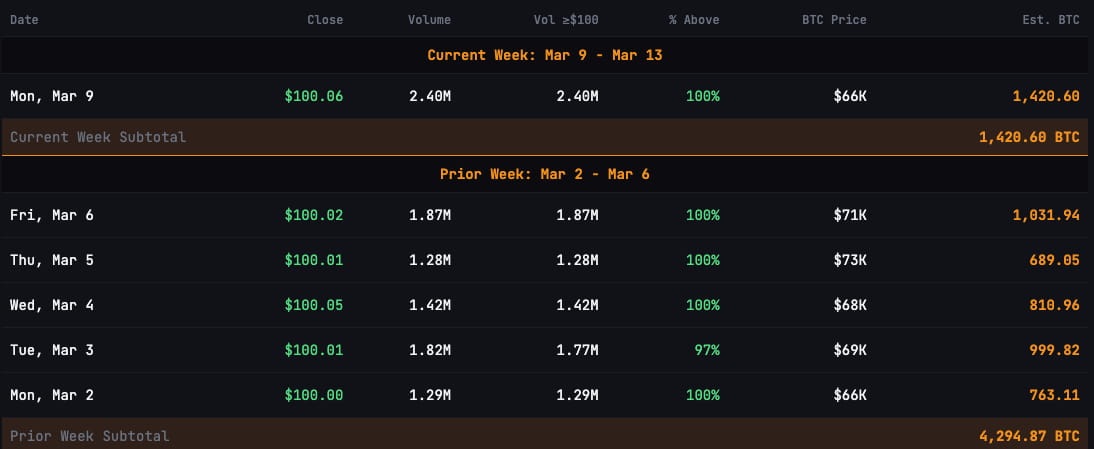
Task: Click the Mon, Mar 2 row date
Action: pyautogui.click(x=51, y=395)
